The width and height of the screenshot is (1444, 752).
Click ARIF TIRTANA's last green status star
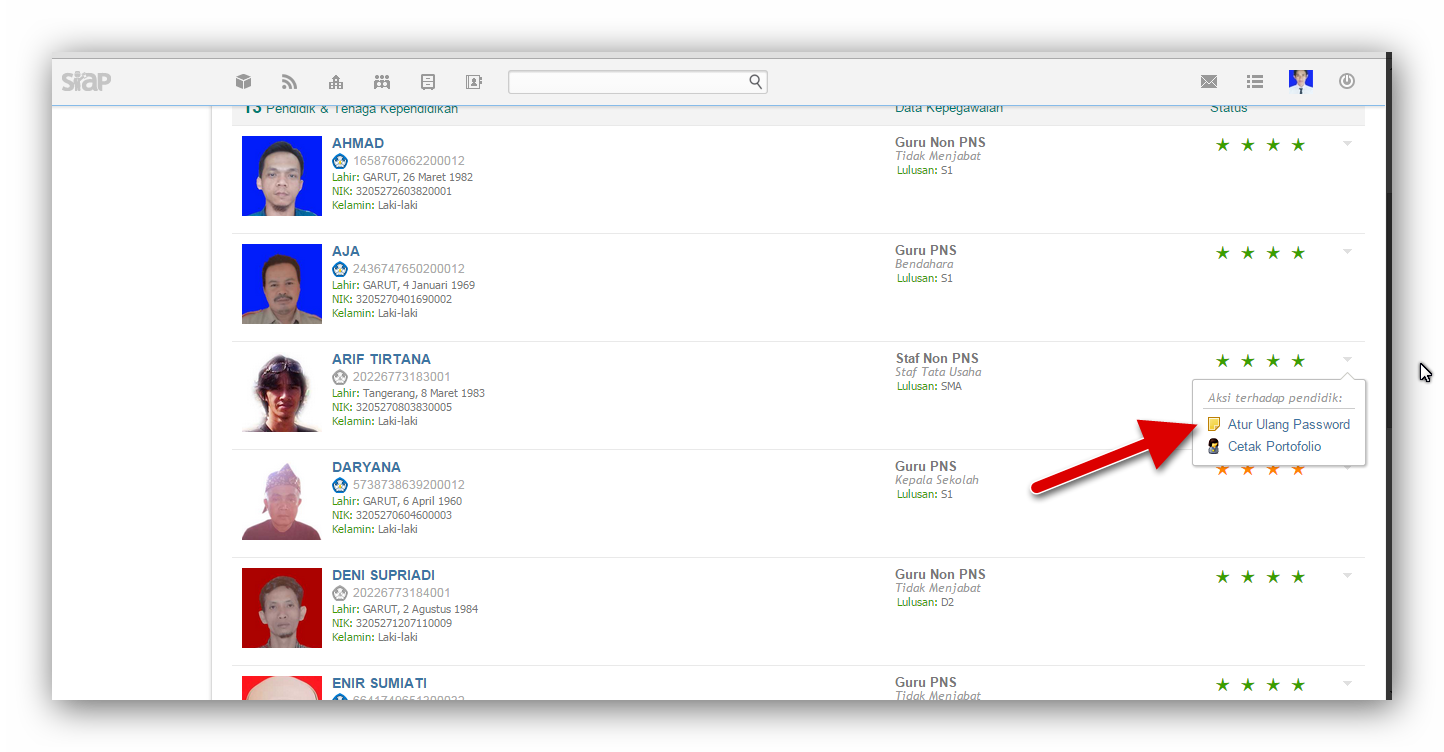[x=1298, y=361]
